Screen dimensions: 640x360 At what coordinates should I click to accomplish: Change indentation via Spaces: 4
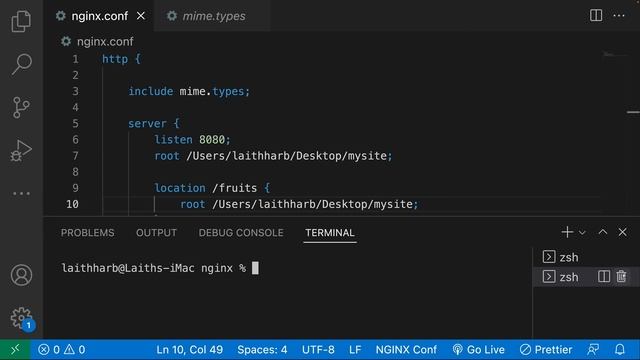tap(262, 350)
